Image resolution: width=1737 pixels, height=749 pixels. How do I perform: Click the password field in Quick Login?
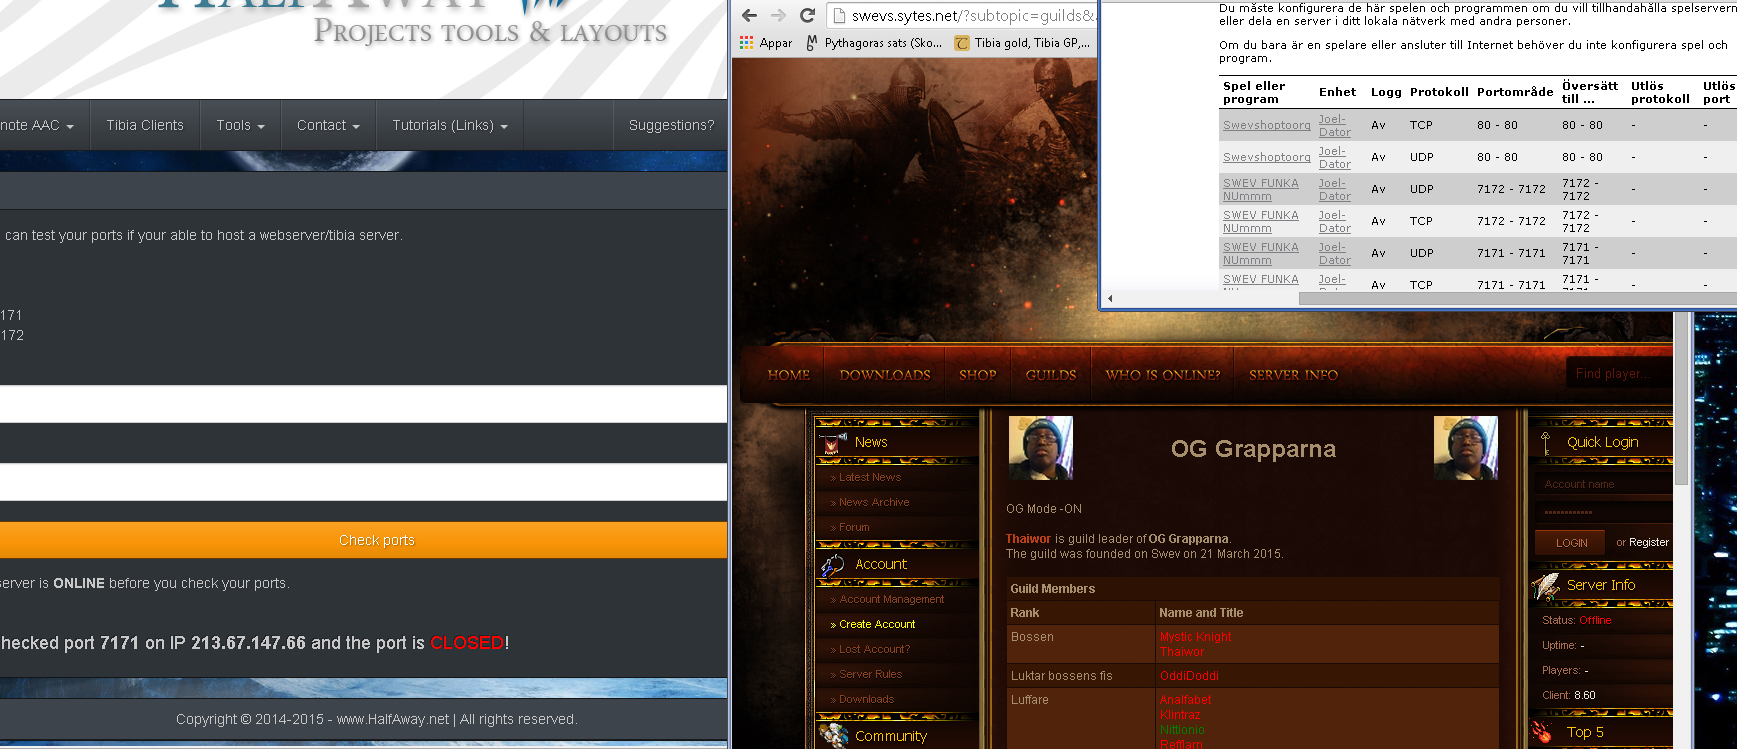coord(1603,512)
